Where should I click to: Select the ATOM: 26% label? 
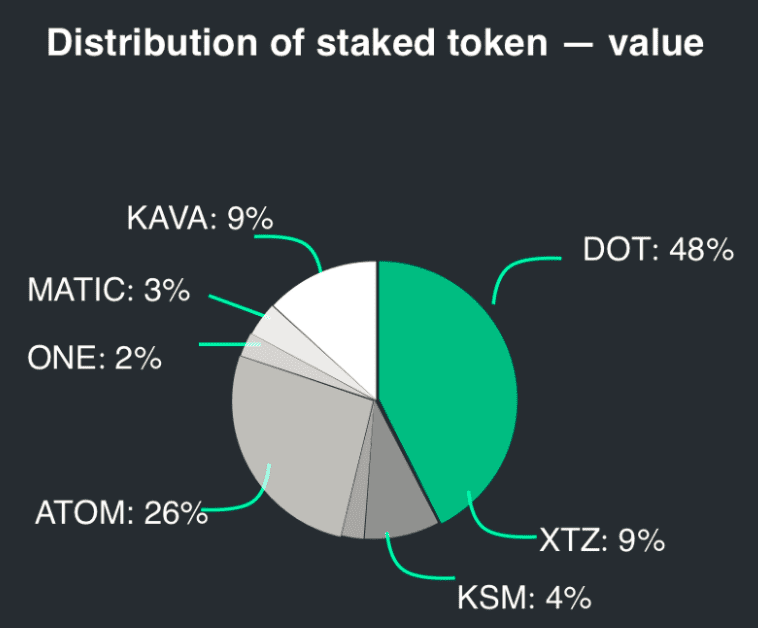click(121, 512)
